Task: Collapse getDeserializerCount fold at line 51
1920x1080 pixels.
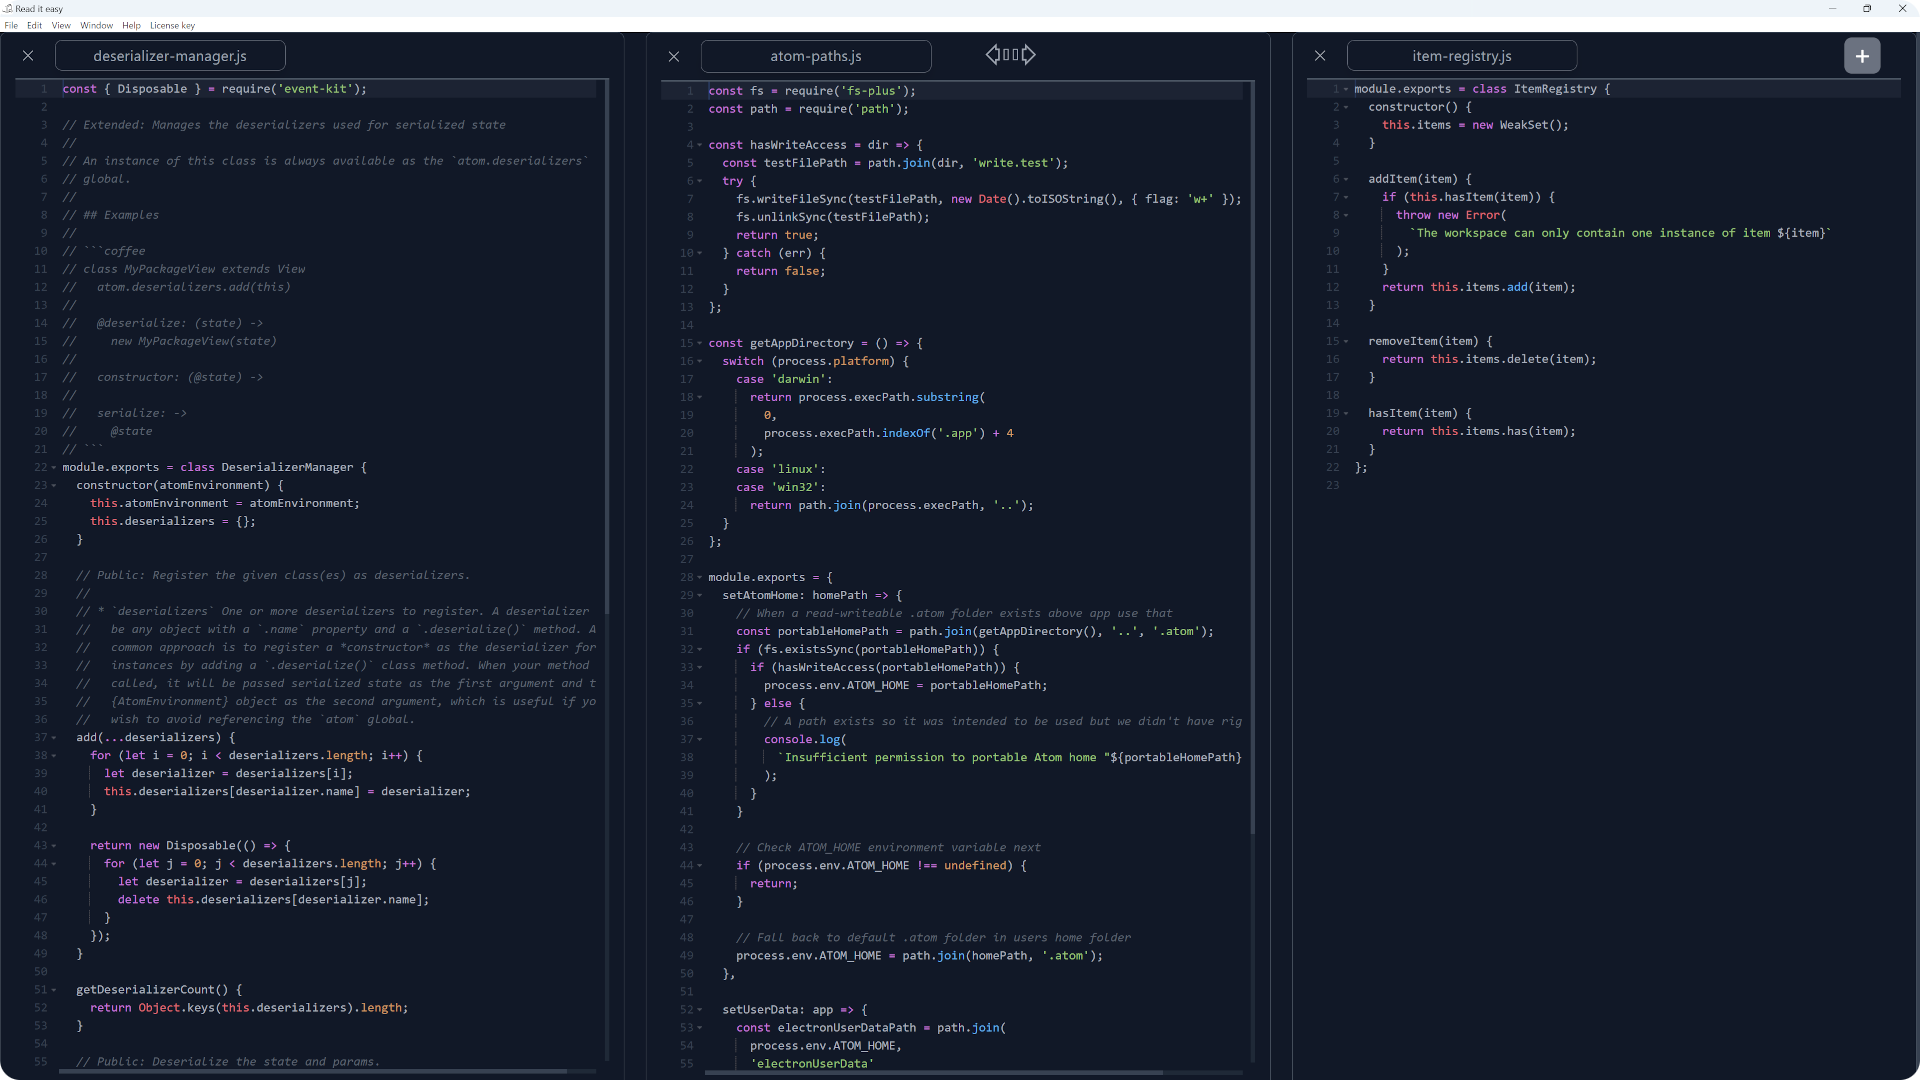Action: pyautogui.click(x=54, y=989)
